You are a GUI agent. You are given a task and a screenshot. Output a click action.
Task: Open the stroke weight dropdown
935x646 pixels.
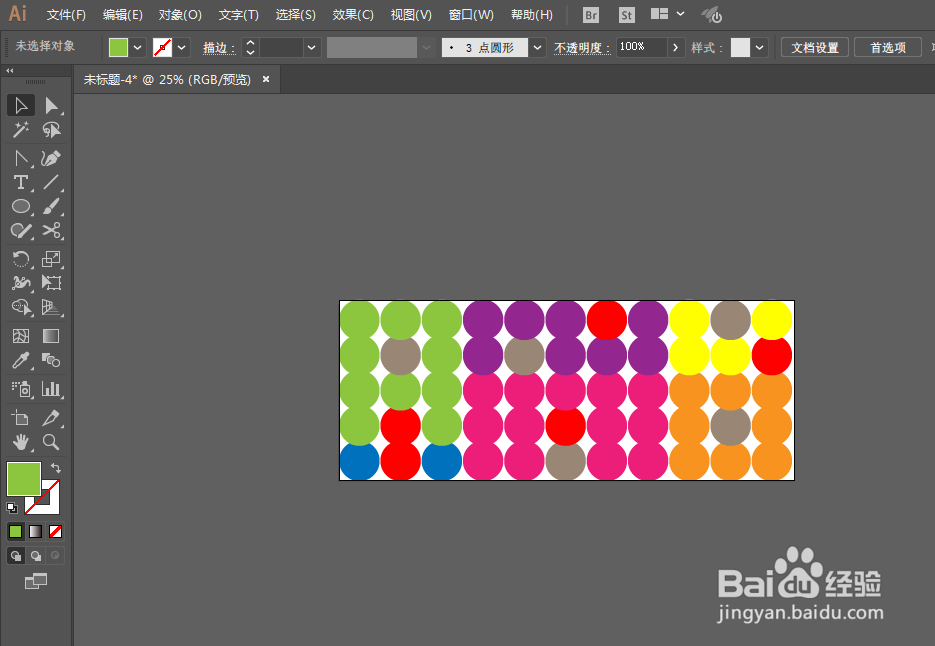coord(311,47)
